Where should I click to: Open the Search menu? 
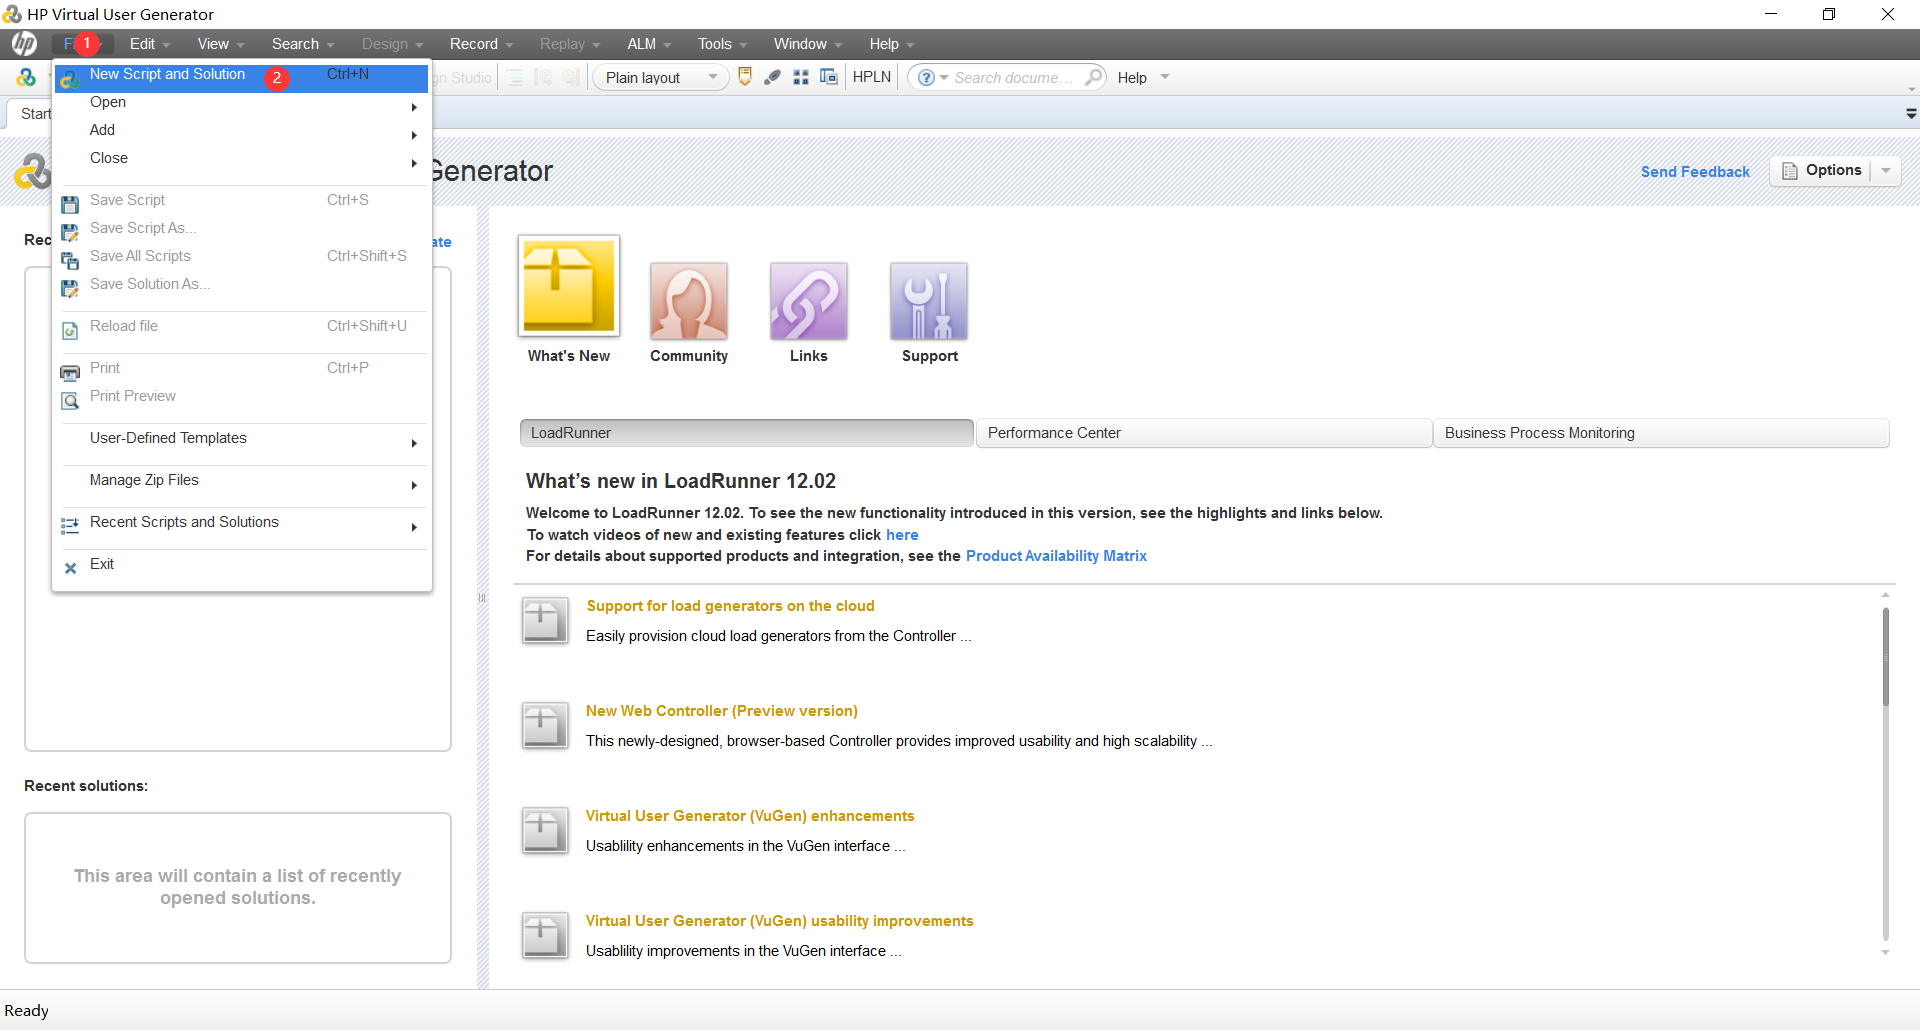302,44
